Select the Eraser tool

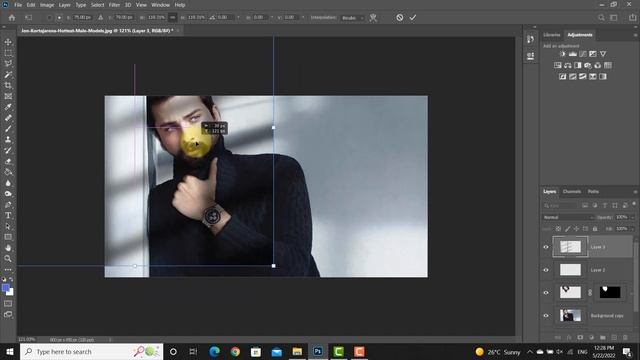coord(8,161)
